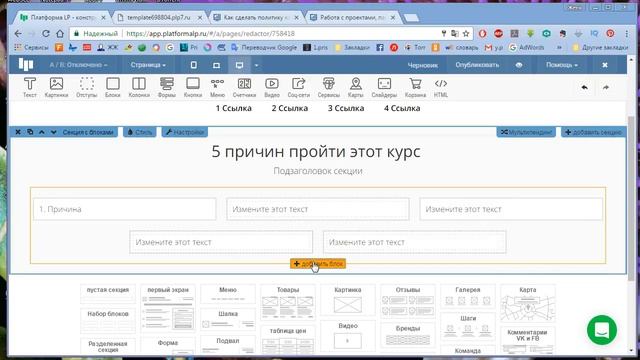This screenshot has width=640, height=360.
Task: Open the green chat widget
Action: [x=602, y=330]
